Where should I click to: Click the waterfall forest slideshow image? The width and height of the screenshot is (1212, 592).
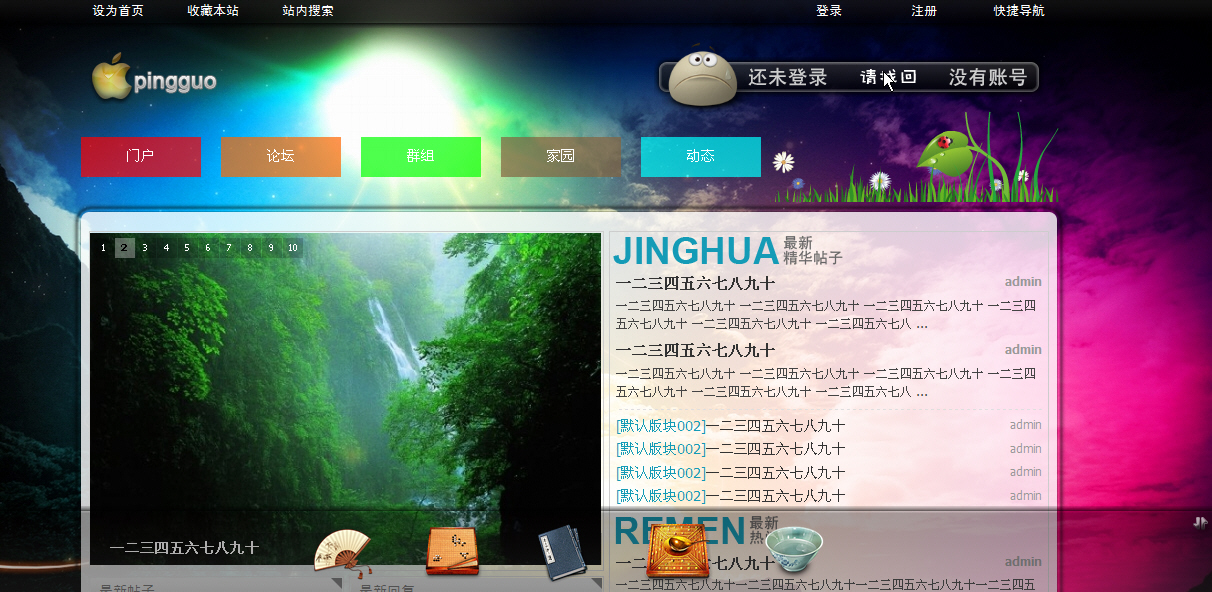345,399
